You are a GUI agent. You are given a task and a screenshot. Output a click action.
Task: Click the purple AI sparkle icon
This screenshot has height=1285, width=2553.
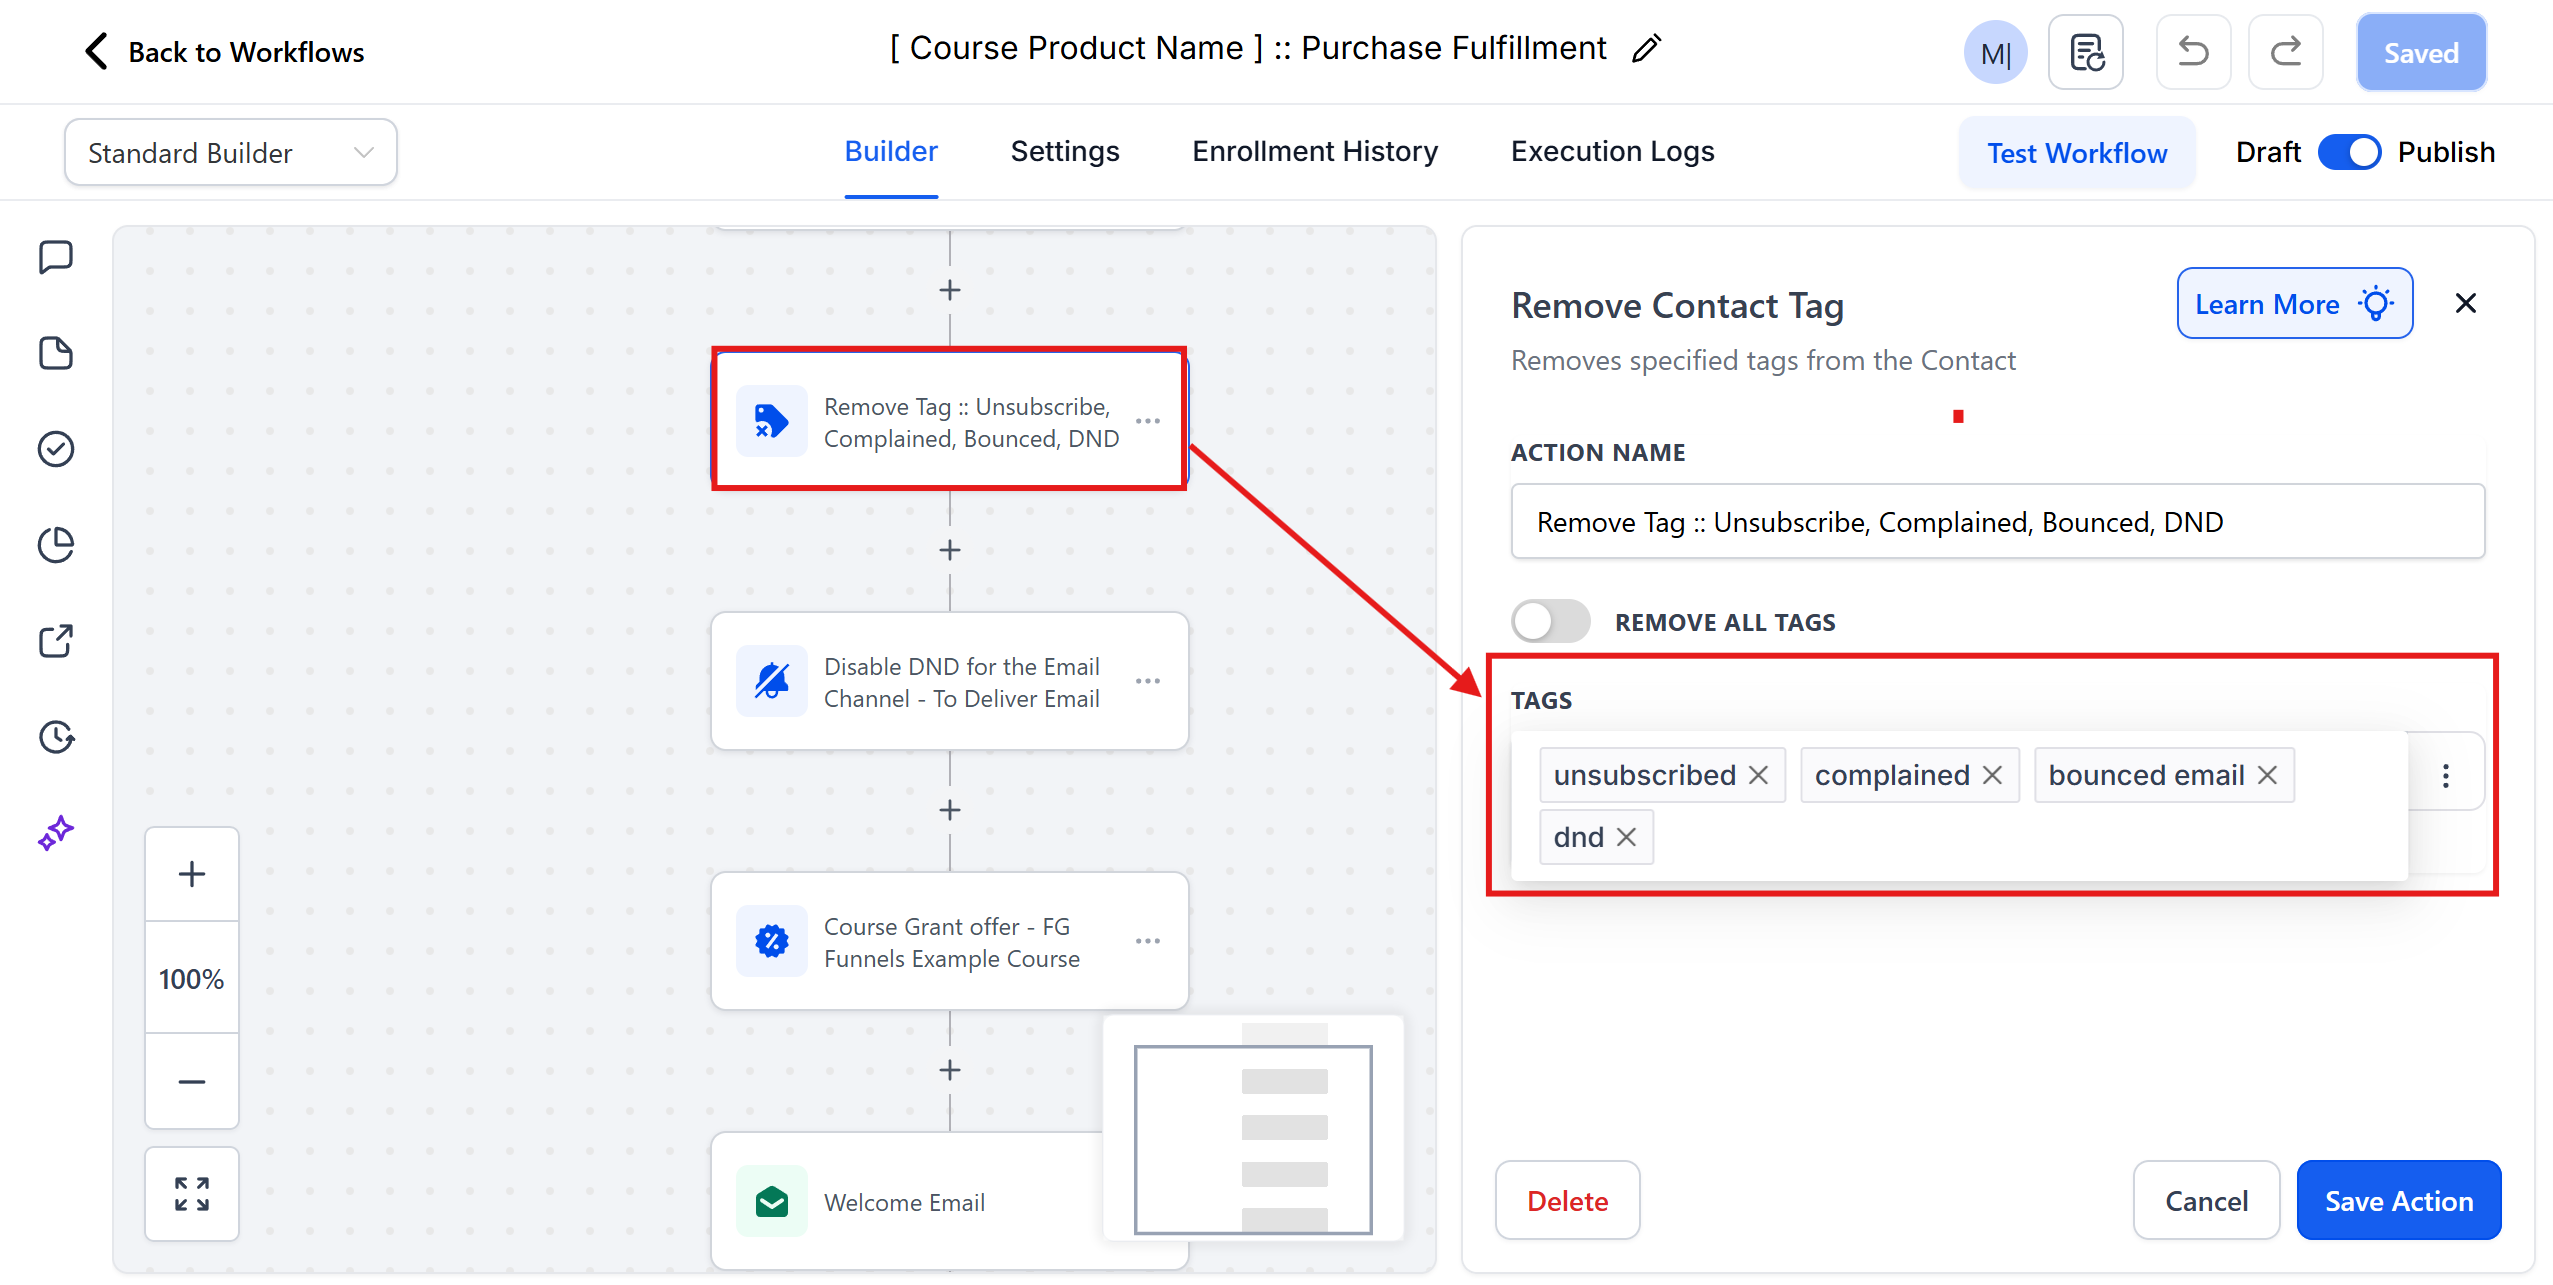coord(56,832)
